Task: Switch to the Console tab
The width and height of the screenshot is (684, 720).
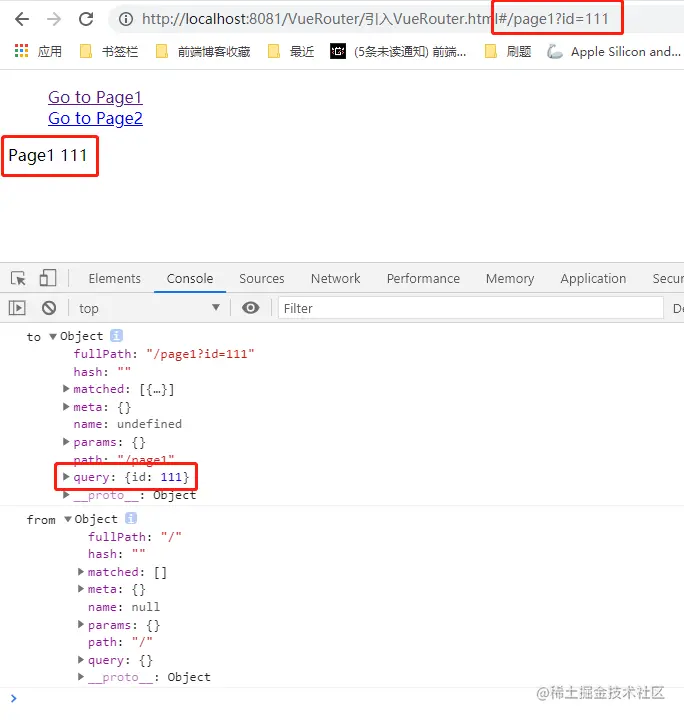Action: 190,278
